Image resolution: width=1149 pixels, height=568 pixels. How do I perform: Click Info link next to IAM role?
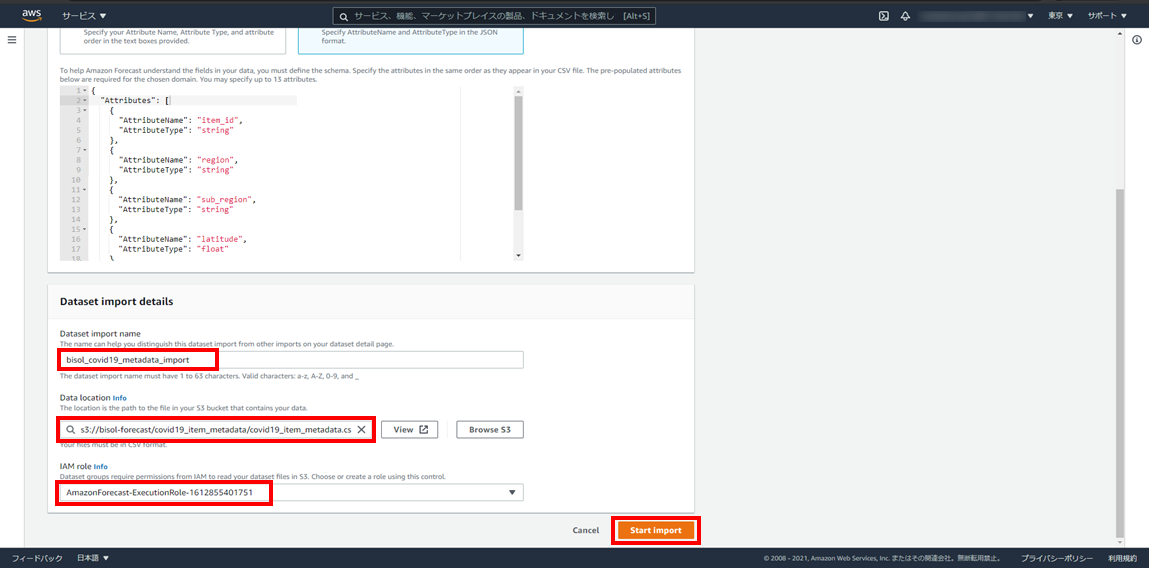click(101, 466)
